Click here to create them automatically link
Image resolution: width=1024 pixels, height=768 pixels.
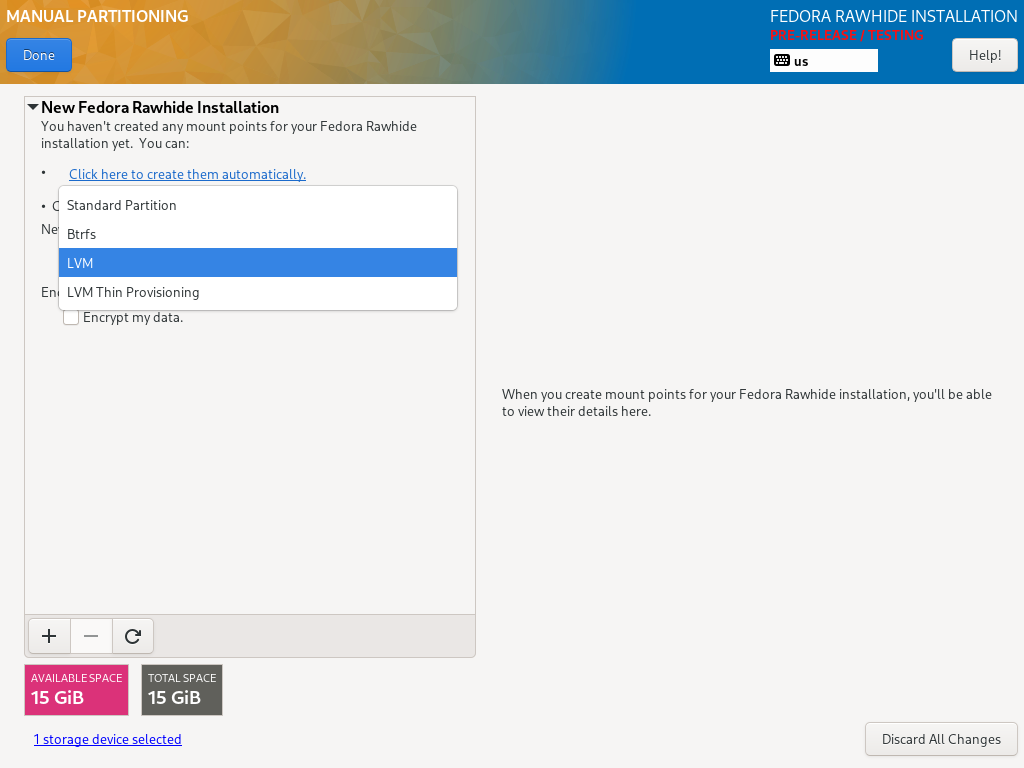point(187,174)
